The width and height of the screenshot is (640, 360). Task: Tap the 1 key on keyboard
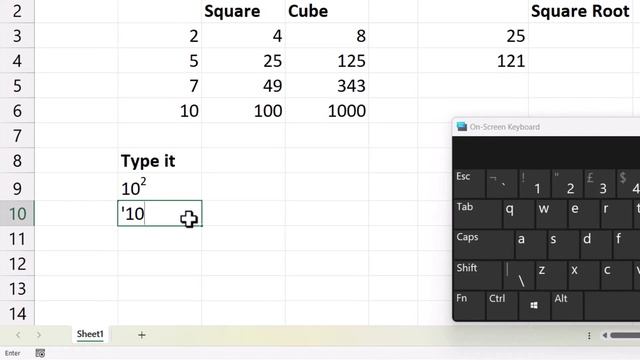pos(534,183)
